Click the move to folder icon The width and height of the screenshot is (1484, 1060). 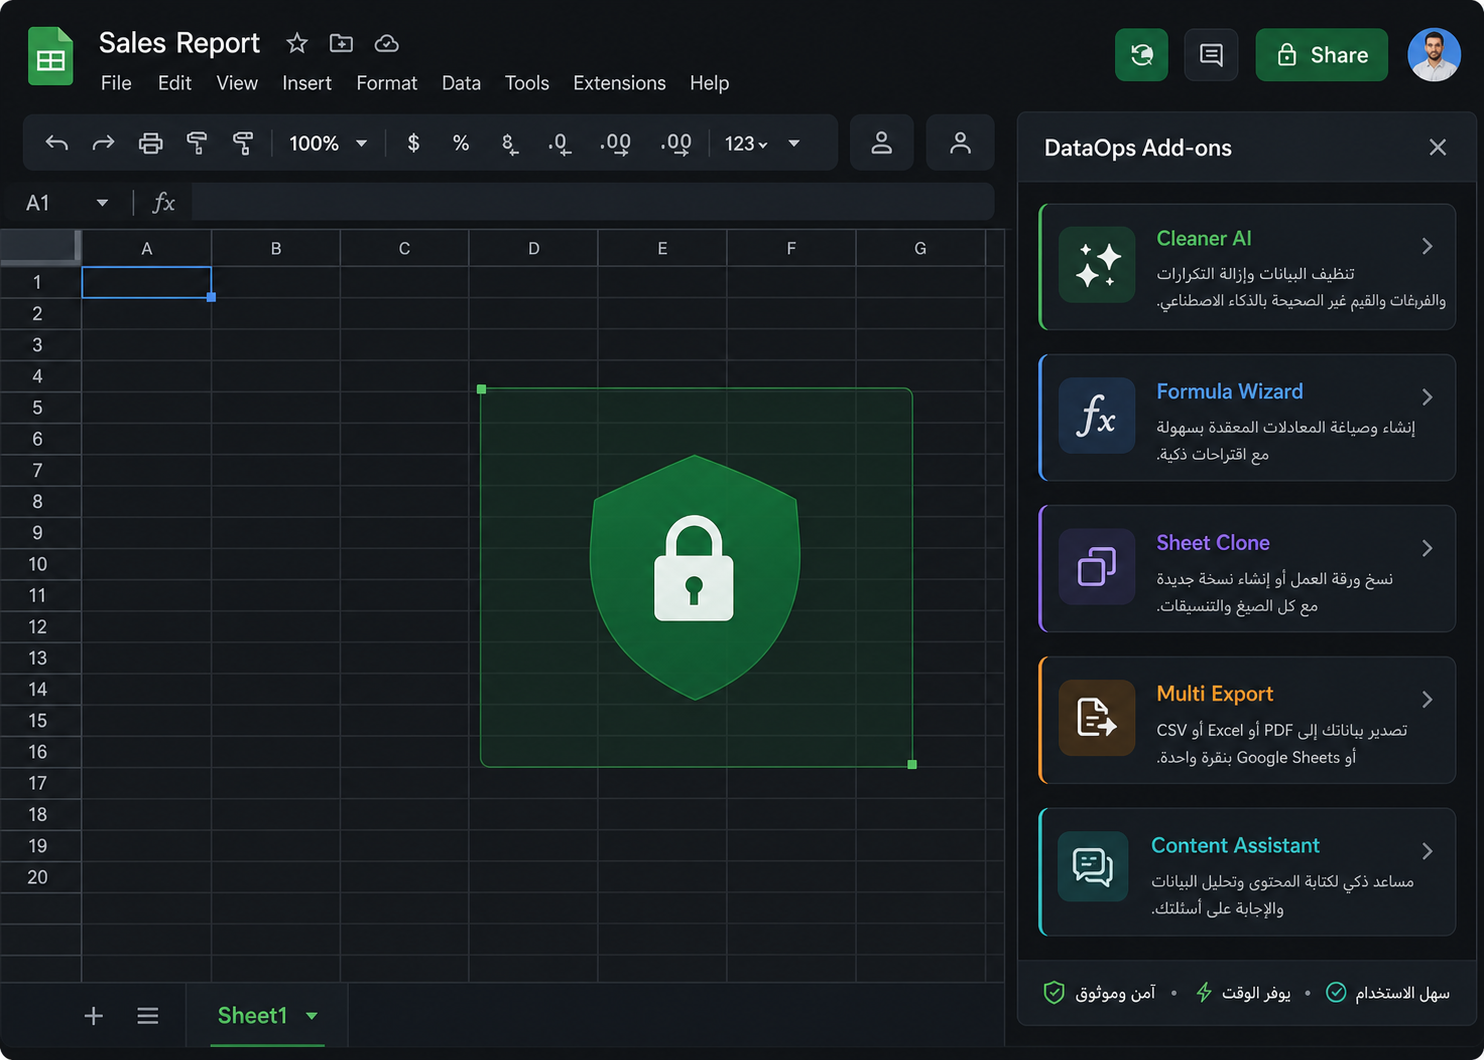coord(341,43)
